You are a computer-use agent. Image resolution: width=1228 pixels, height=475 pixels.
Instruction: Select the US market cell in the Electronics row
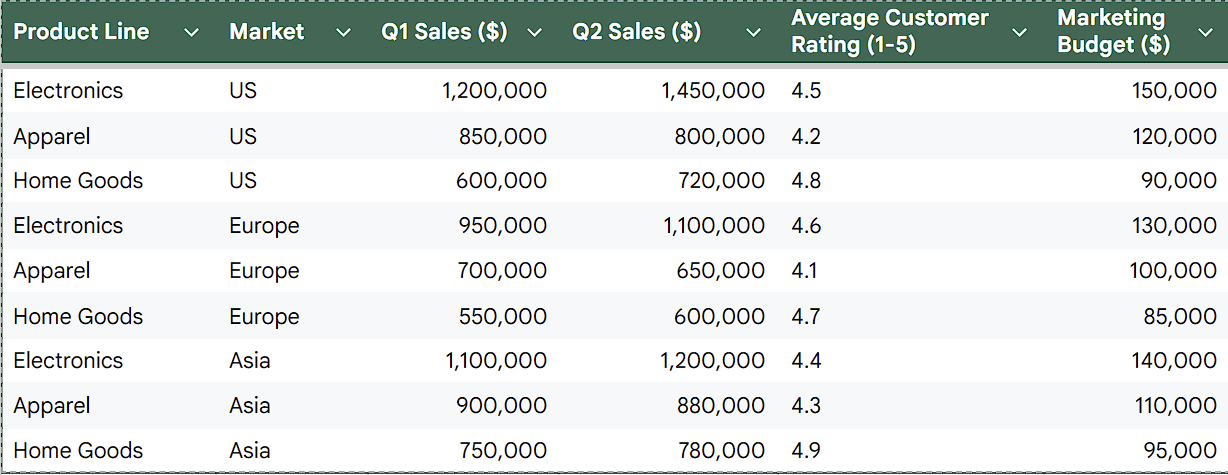pyautogui.click(x=243, y=91)
